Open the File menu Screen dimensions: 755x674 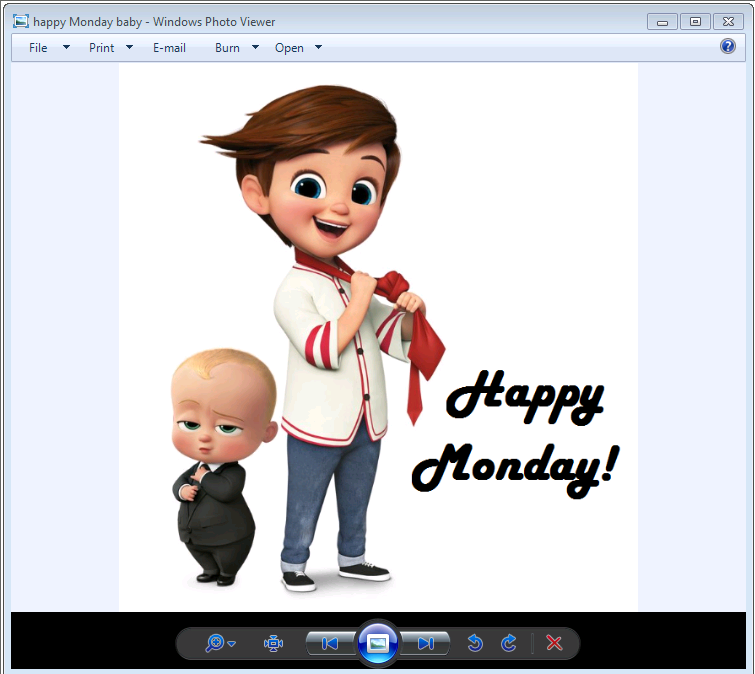click(38, 48)
